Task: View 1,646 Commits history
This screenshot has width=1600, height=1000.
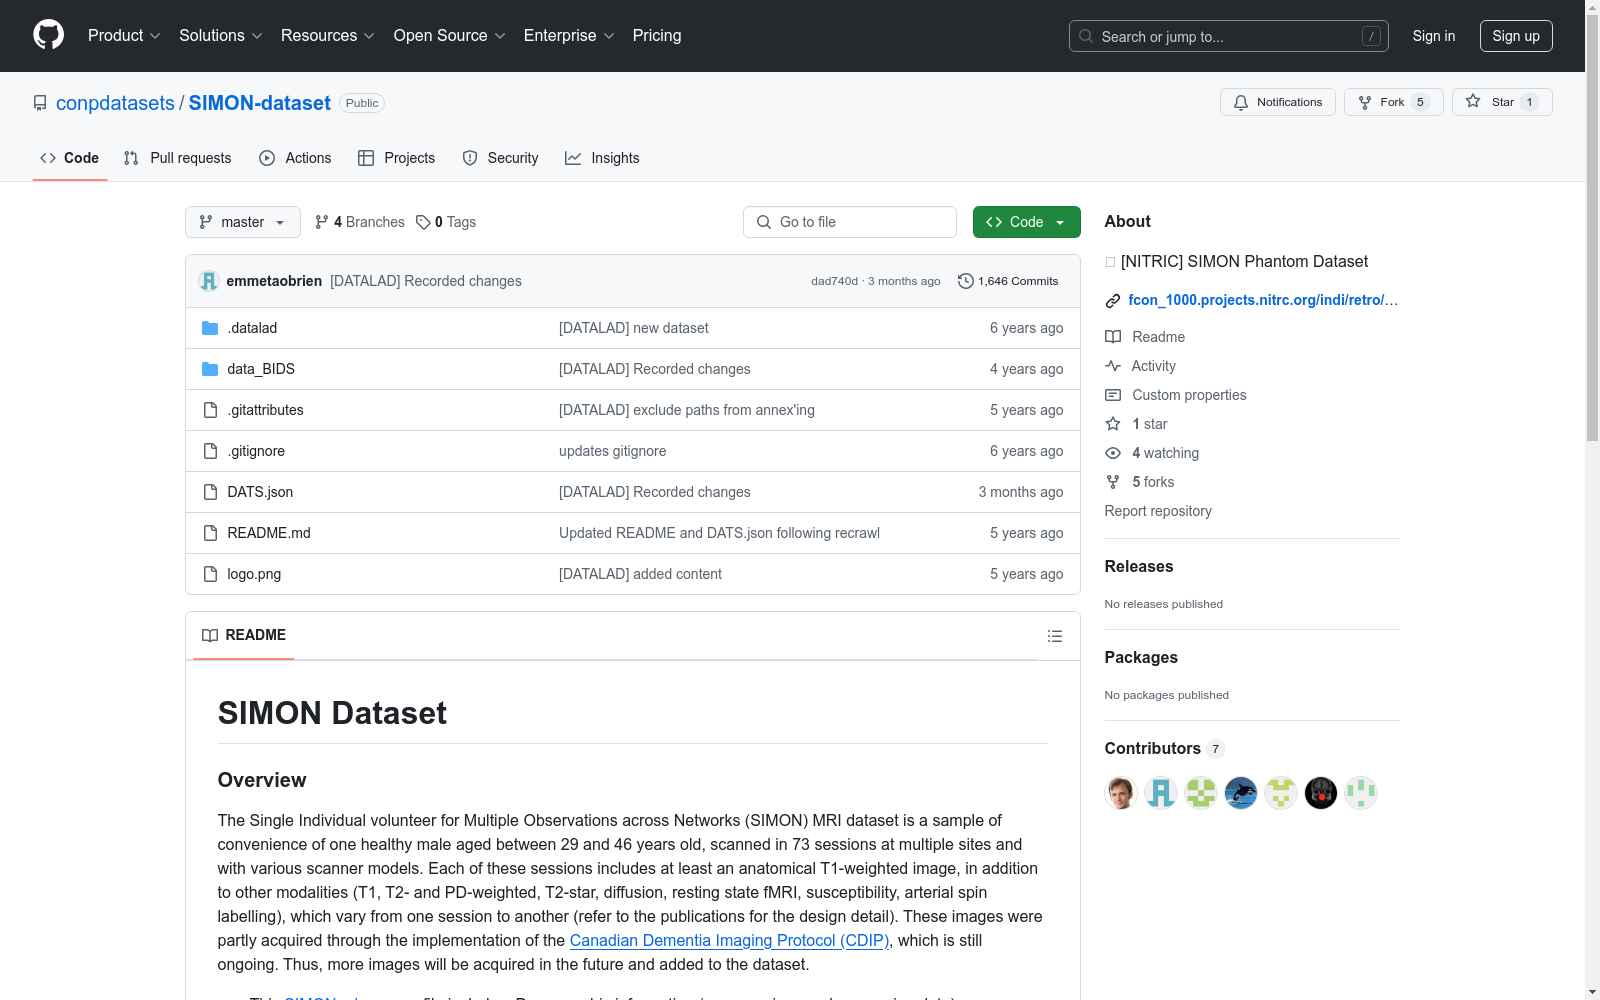Action: click(1008, 281)
